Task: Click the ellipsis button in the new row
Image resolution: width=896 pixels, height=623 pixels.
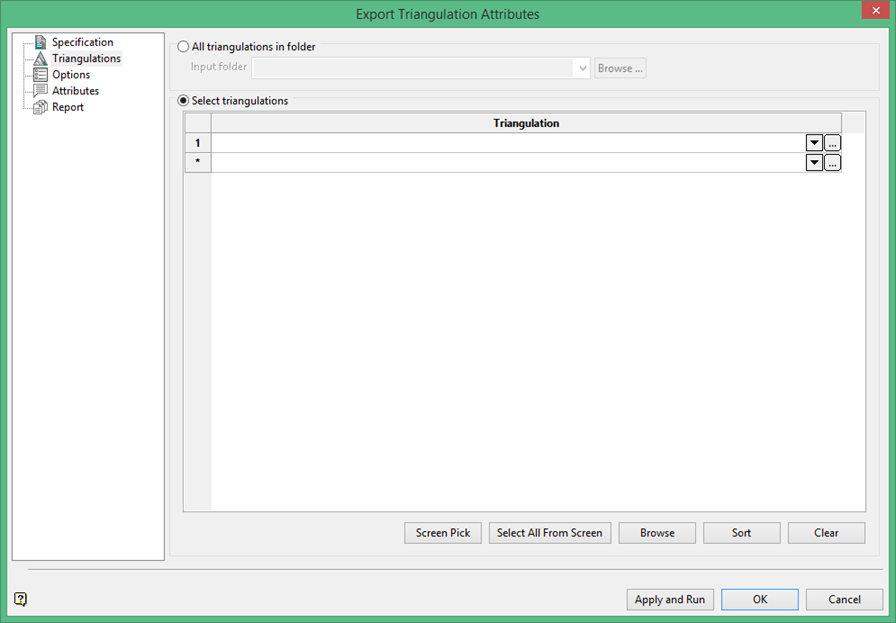Action: [832, 163]
